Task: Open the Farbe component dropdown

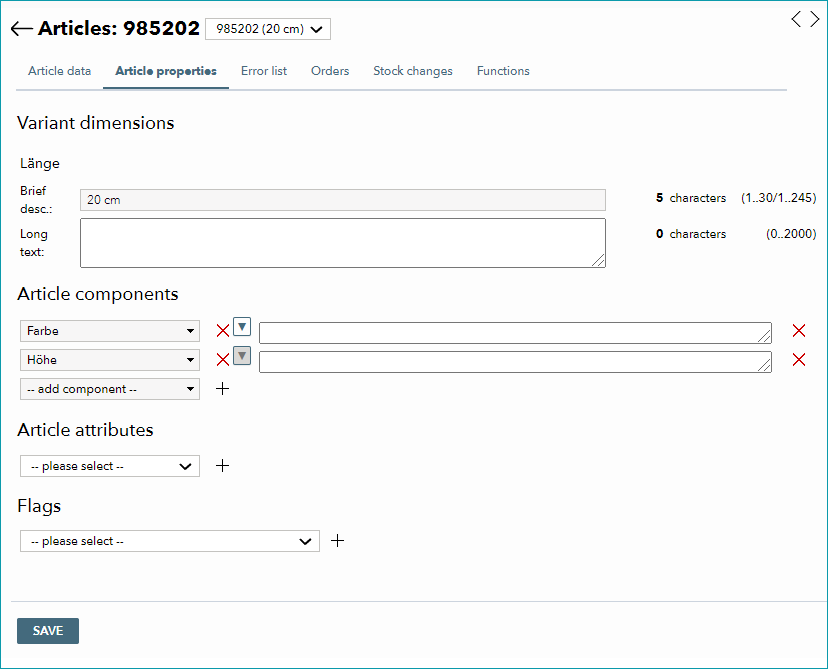Action: [110, 331]
